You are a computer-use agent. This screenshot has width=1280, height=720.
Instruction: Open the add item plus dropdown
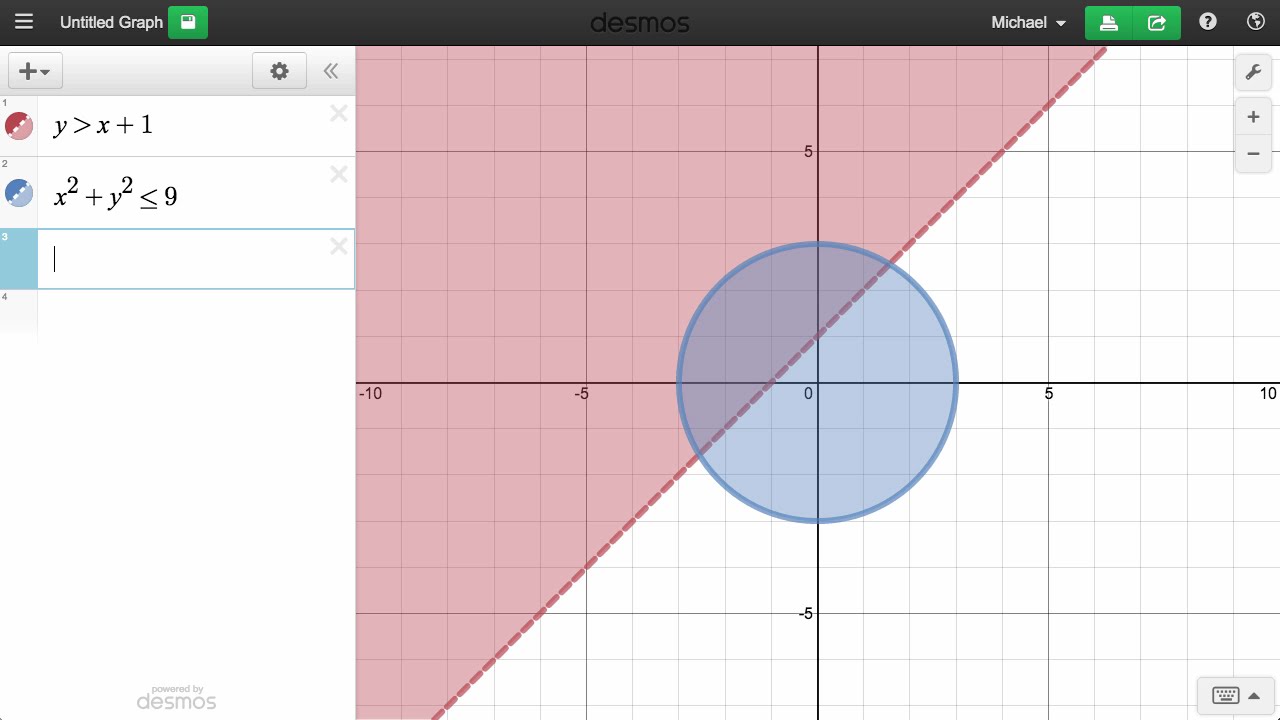click(x=36, y=71)
